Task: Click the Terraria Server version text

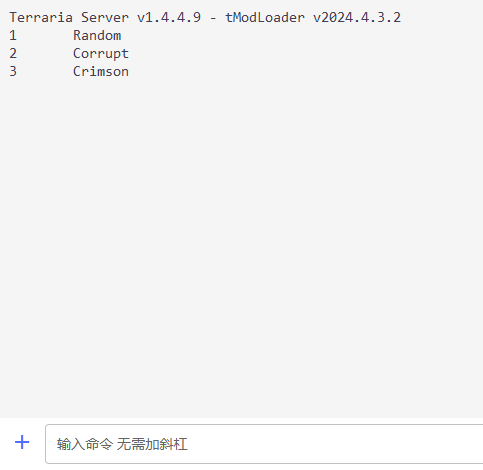Action: (105, 17)
